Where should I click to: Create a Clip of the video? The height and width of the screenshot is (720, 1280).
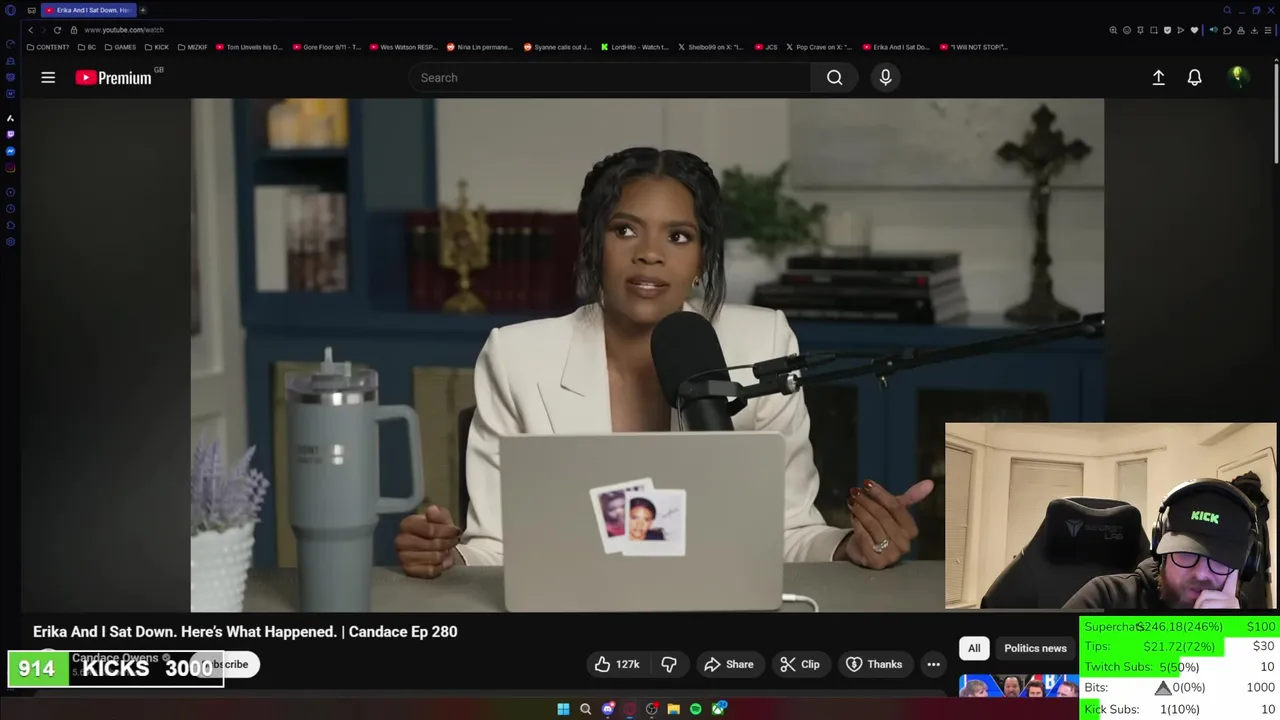point(800,664)
